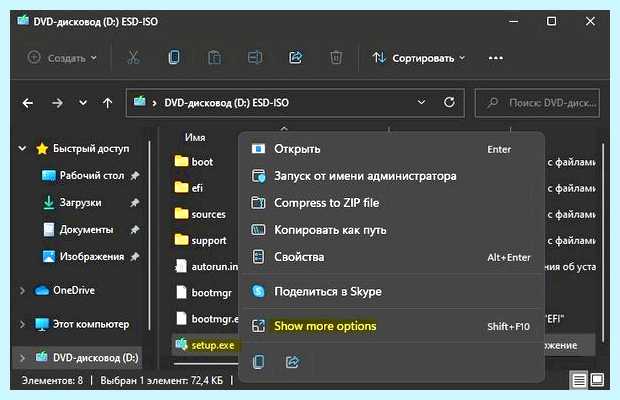This screenshot has width=620, height=400.
Task: Select the setup.exe file
Action: tap(205, 345)
